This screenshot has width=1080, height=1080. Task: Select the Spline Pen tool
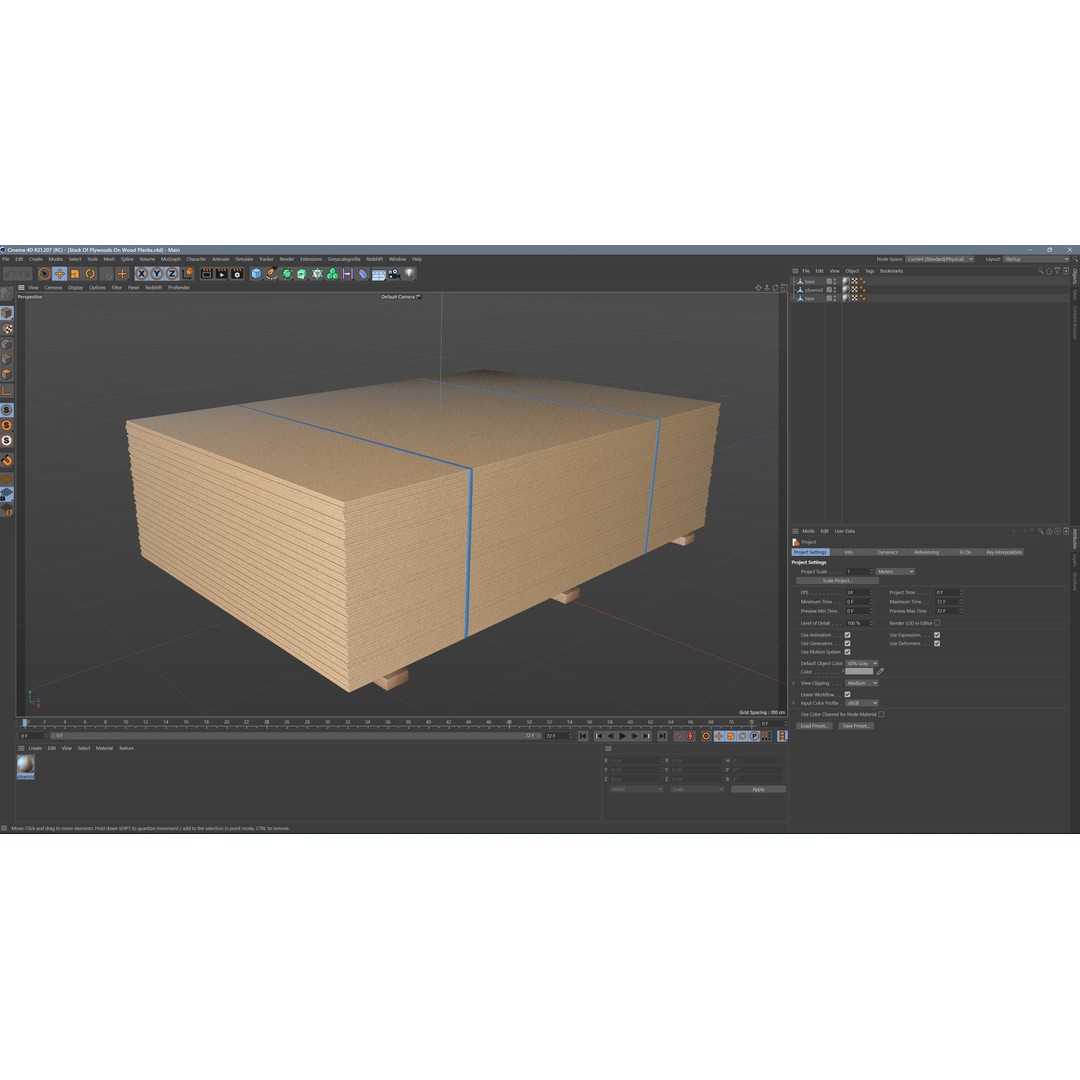[271, 273]
